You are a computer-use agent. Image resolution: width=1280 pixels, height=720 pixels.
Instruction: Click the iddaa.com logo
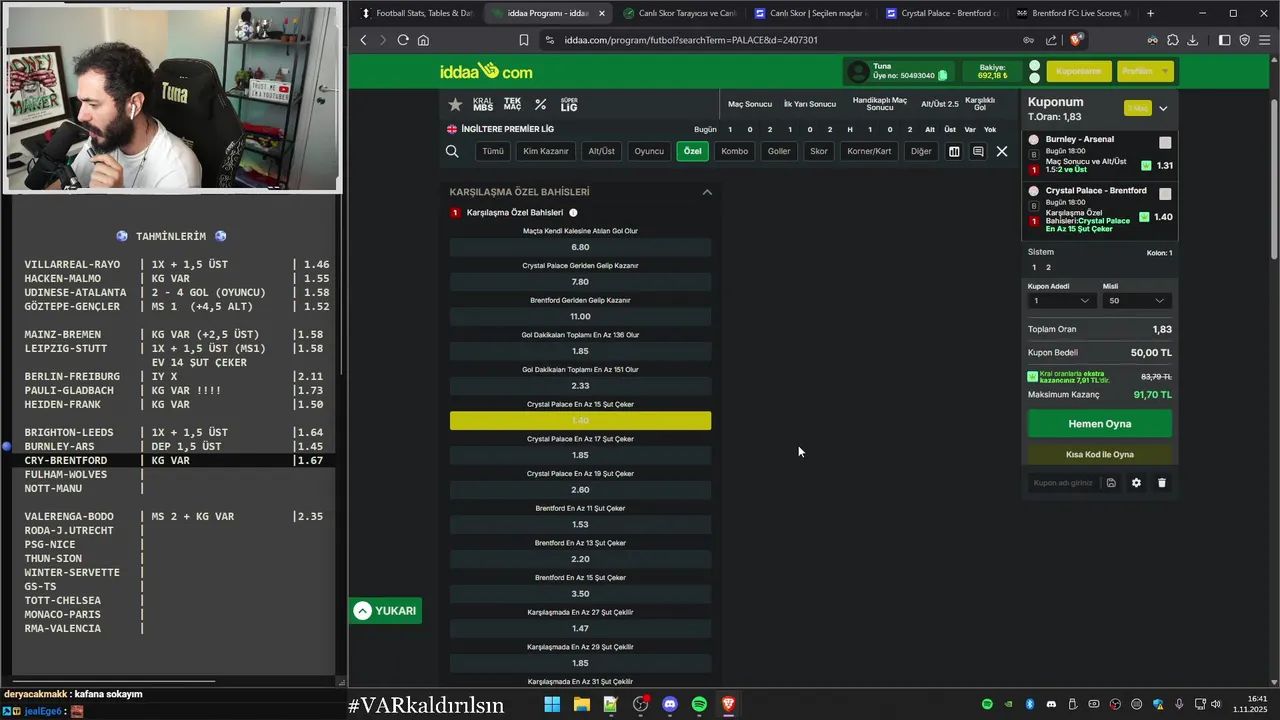[486, 72]
